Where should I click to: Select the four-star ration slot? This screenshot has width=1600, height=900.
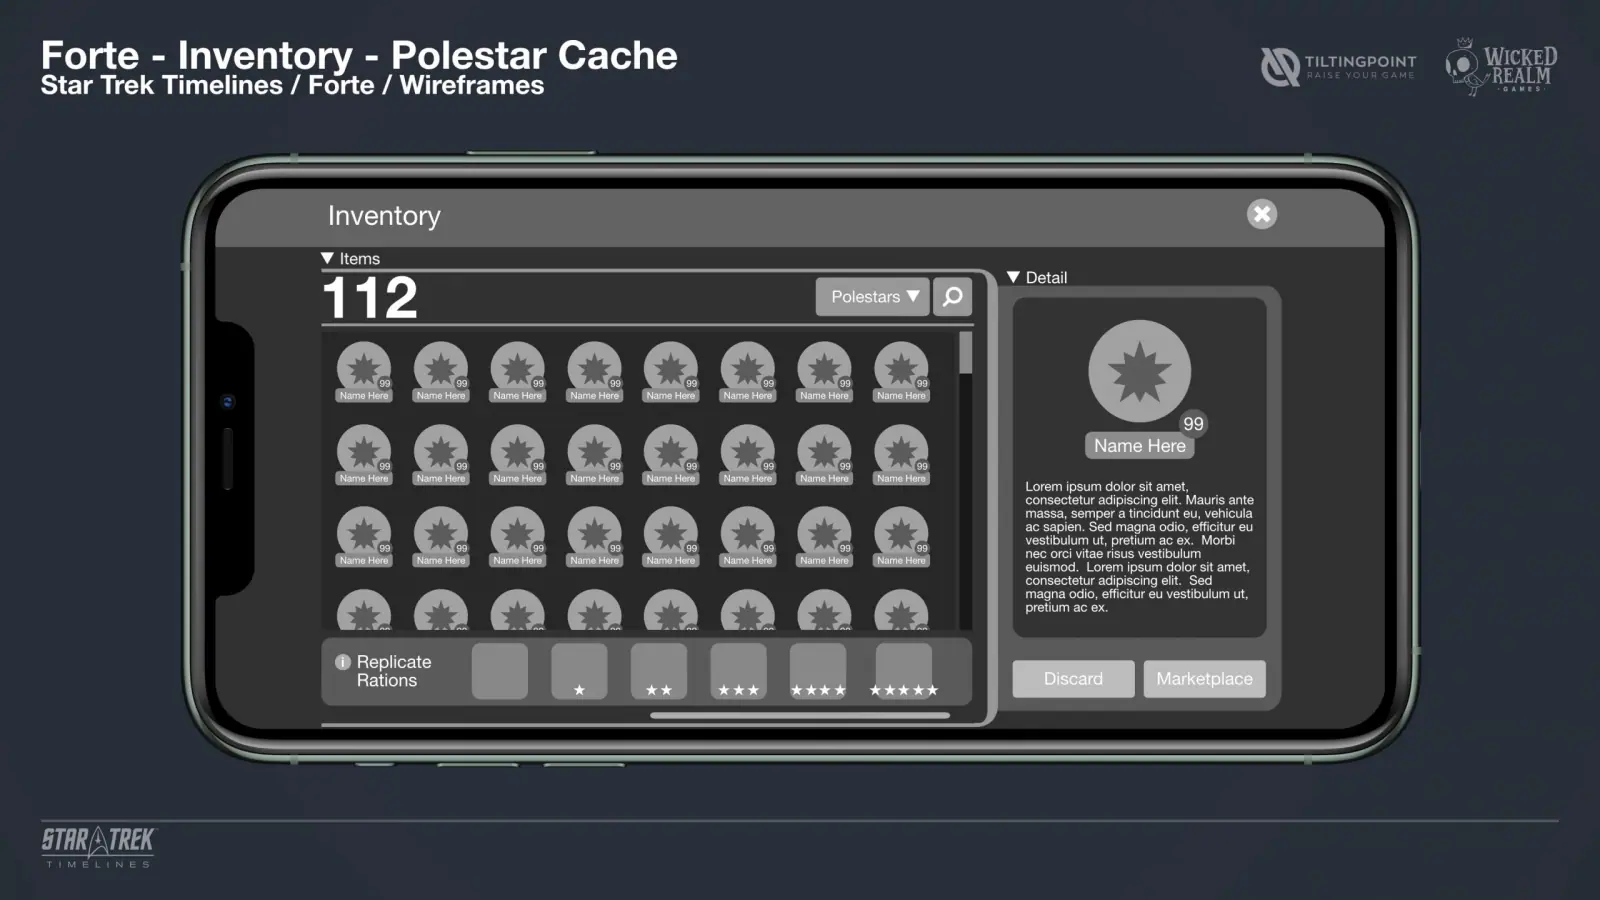pos(818,671)
